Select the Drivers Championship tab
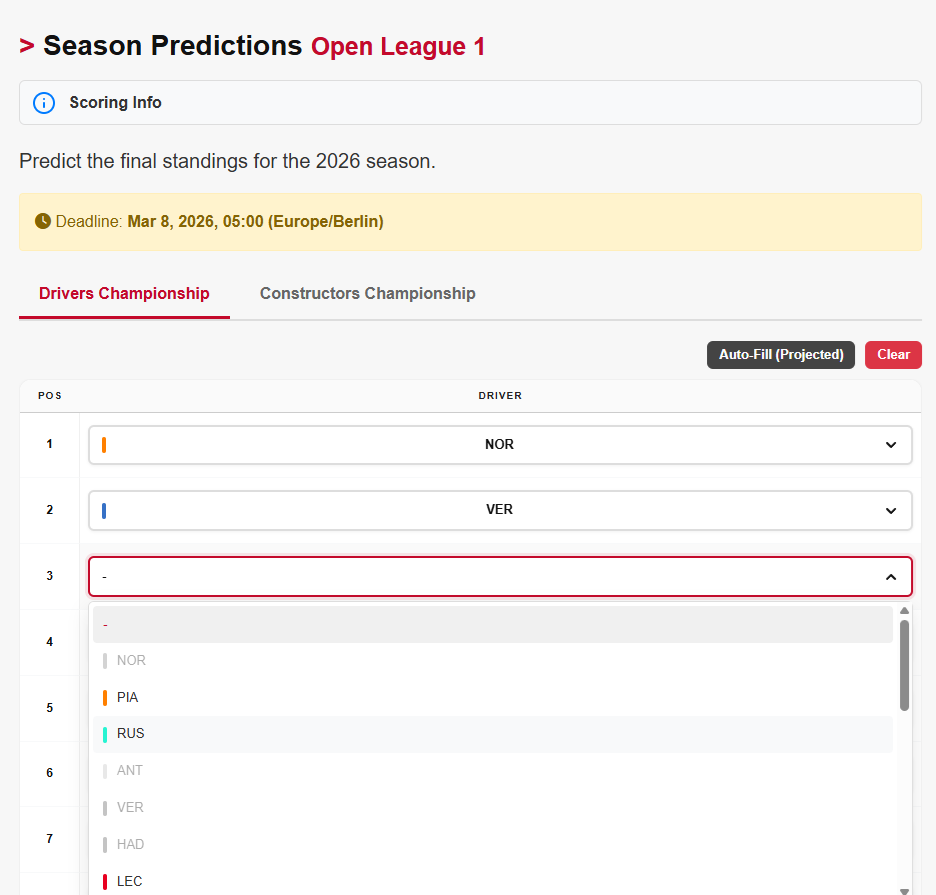The height and width of the screenshot is (895, 936). (x=124, y=293)
